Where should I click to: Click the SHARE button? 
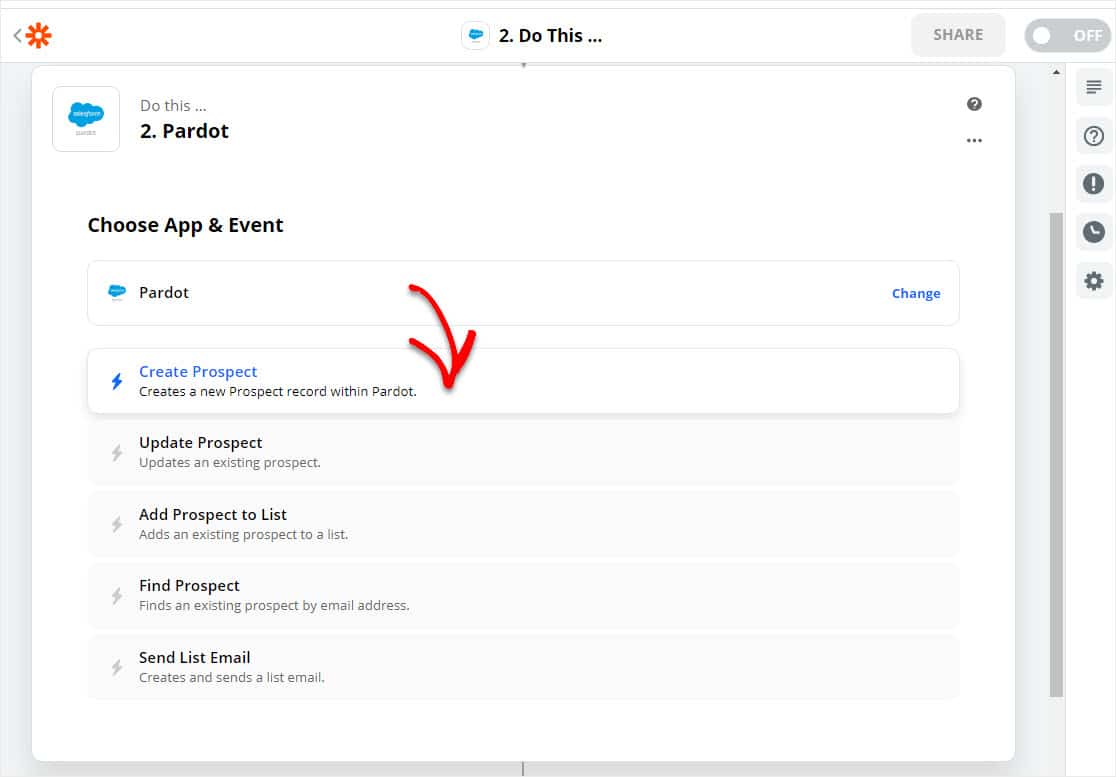pyautogui.click(x=958, y=35)
